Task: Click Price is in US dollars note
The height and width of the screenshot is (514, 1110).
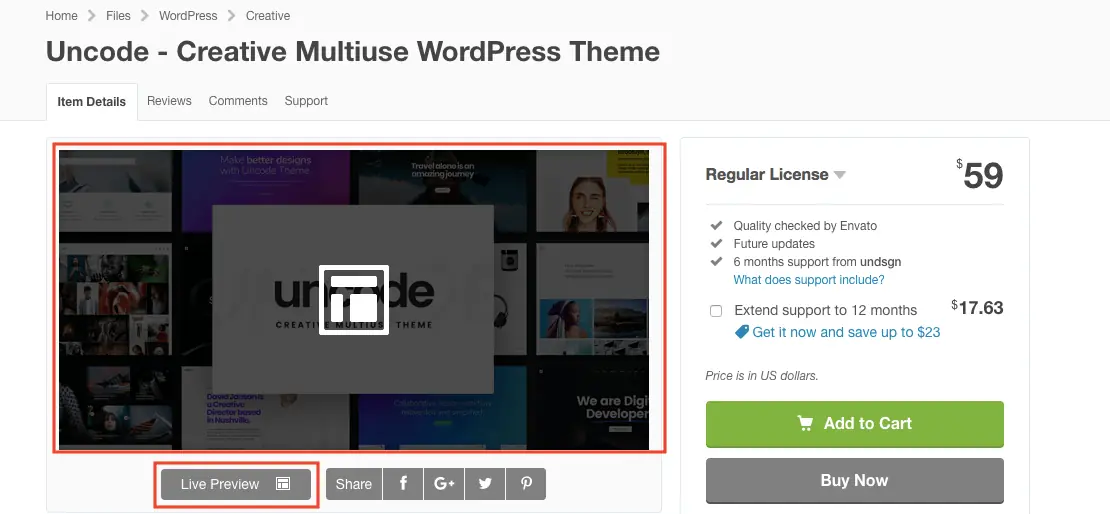Action: (762, 376)
